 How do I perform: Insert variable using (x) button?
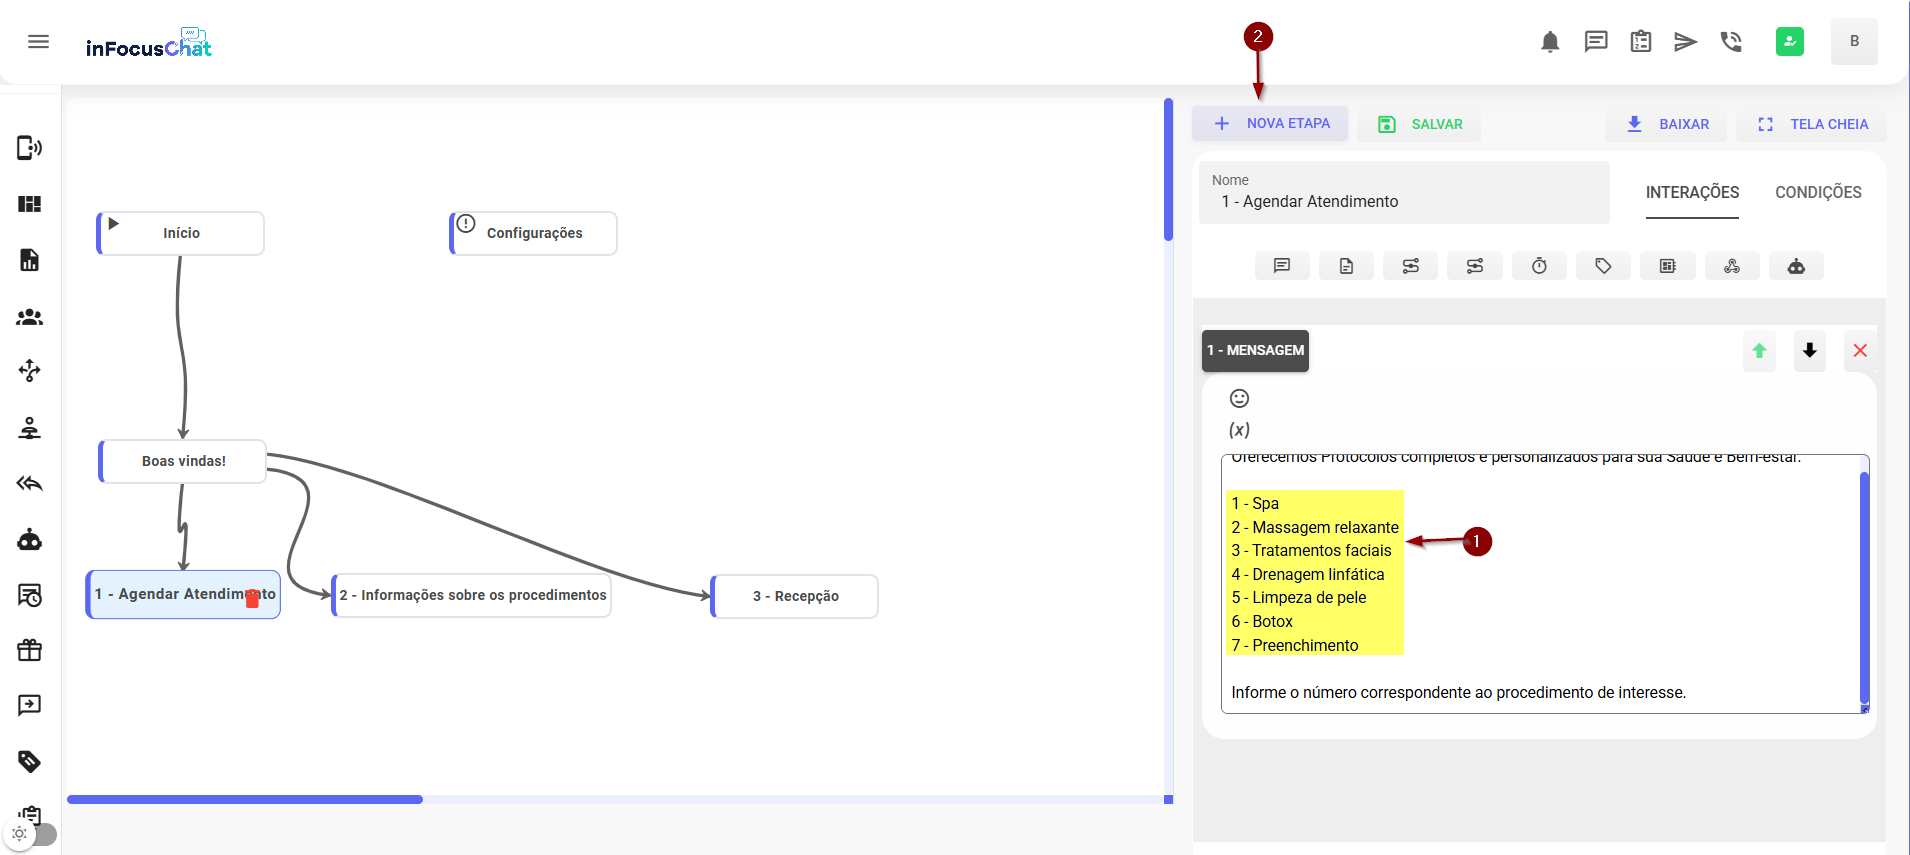tap(1239, 430)
